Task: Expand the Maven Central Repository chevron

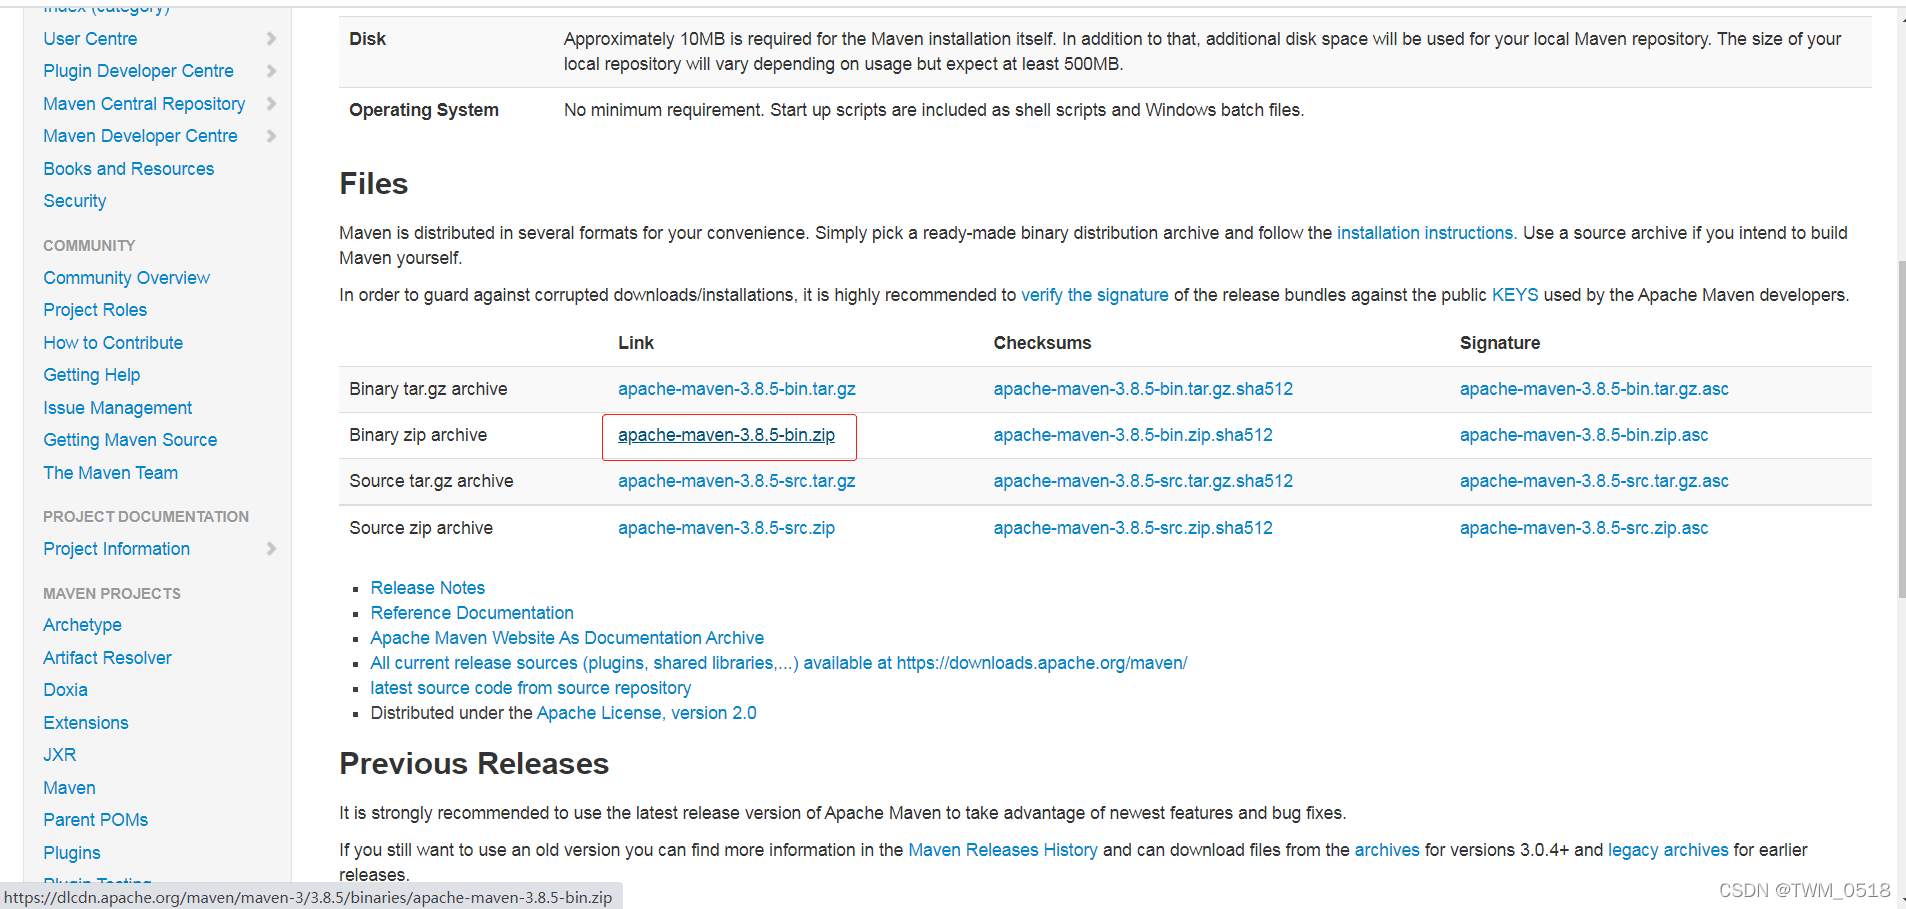Action: tap(271, 104)
